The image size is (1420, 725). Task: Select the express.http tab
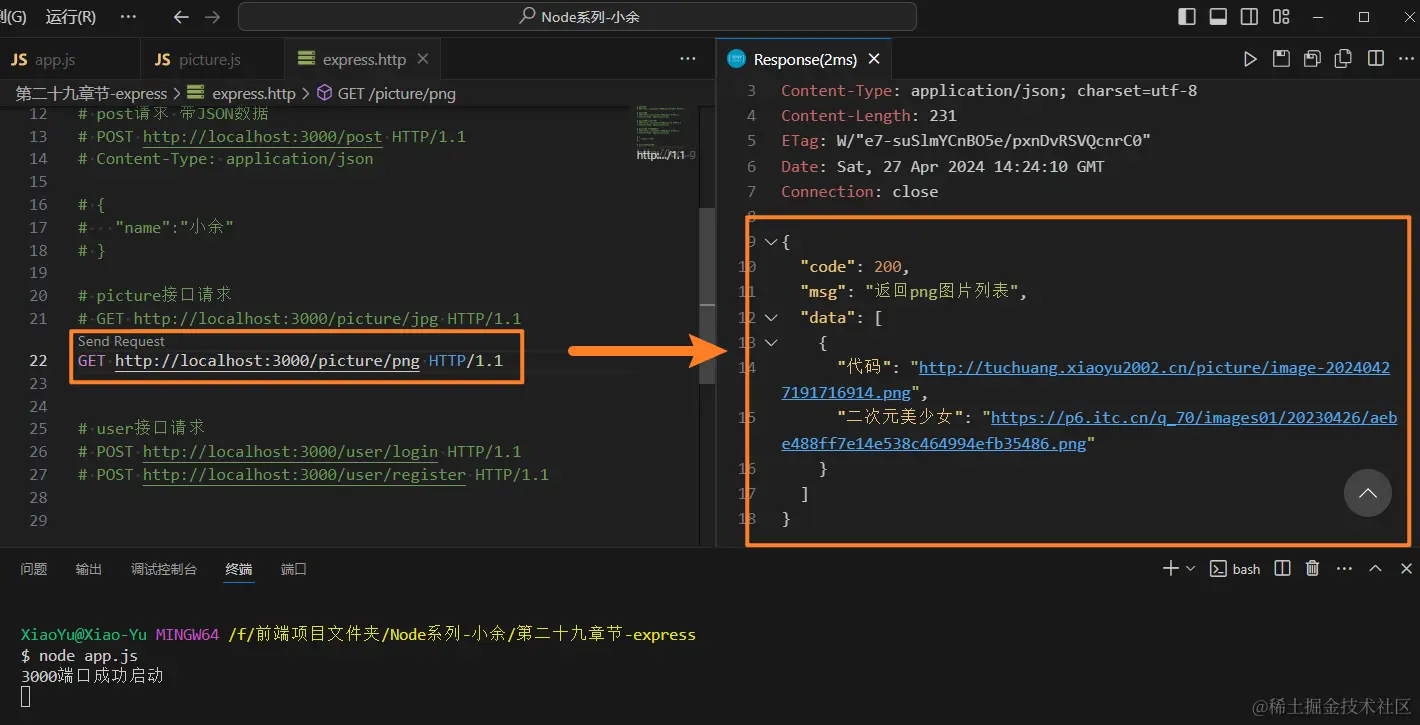(364, 60)
